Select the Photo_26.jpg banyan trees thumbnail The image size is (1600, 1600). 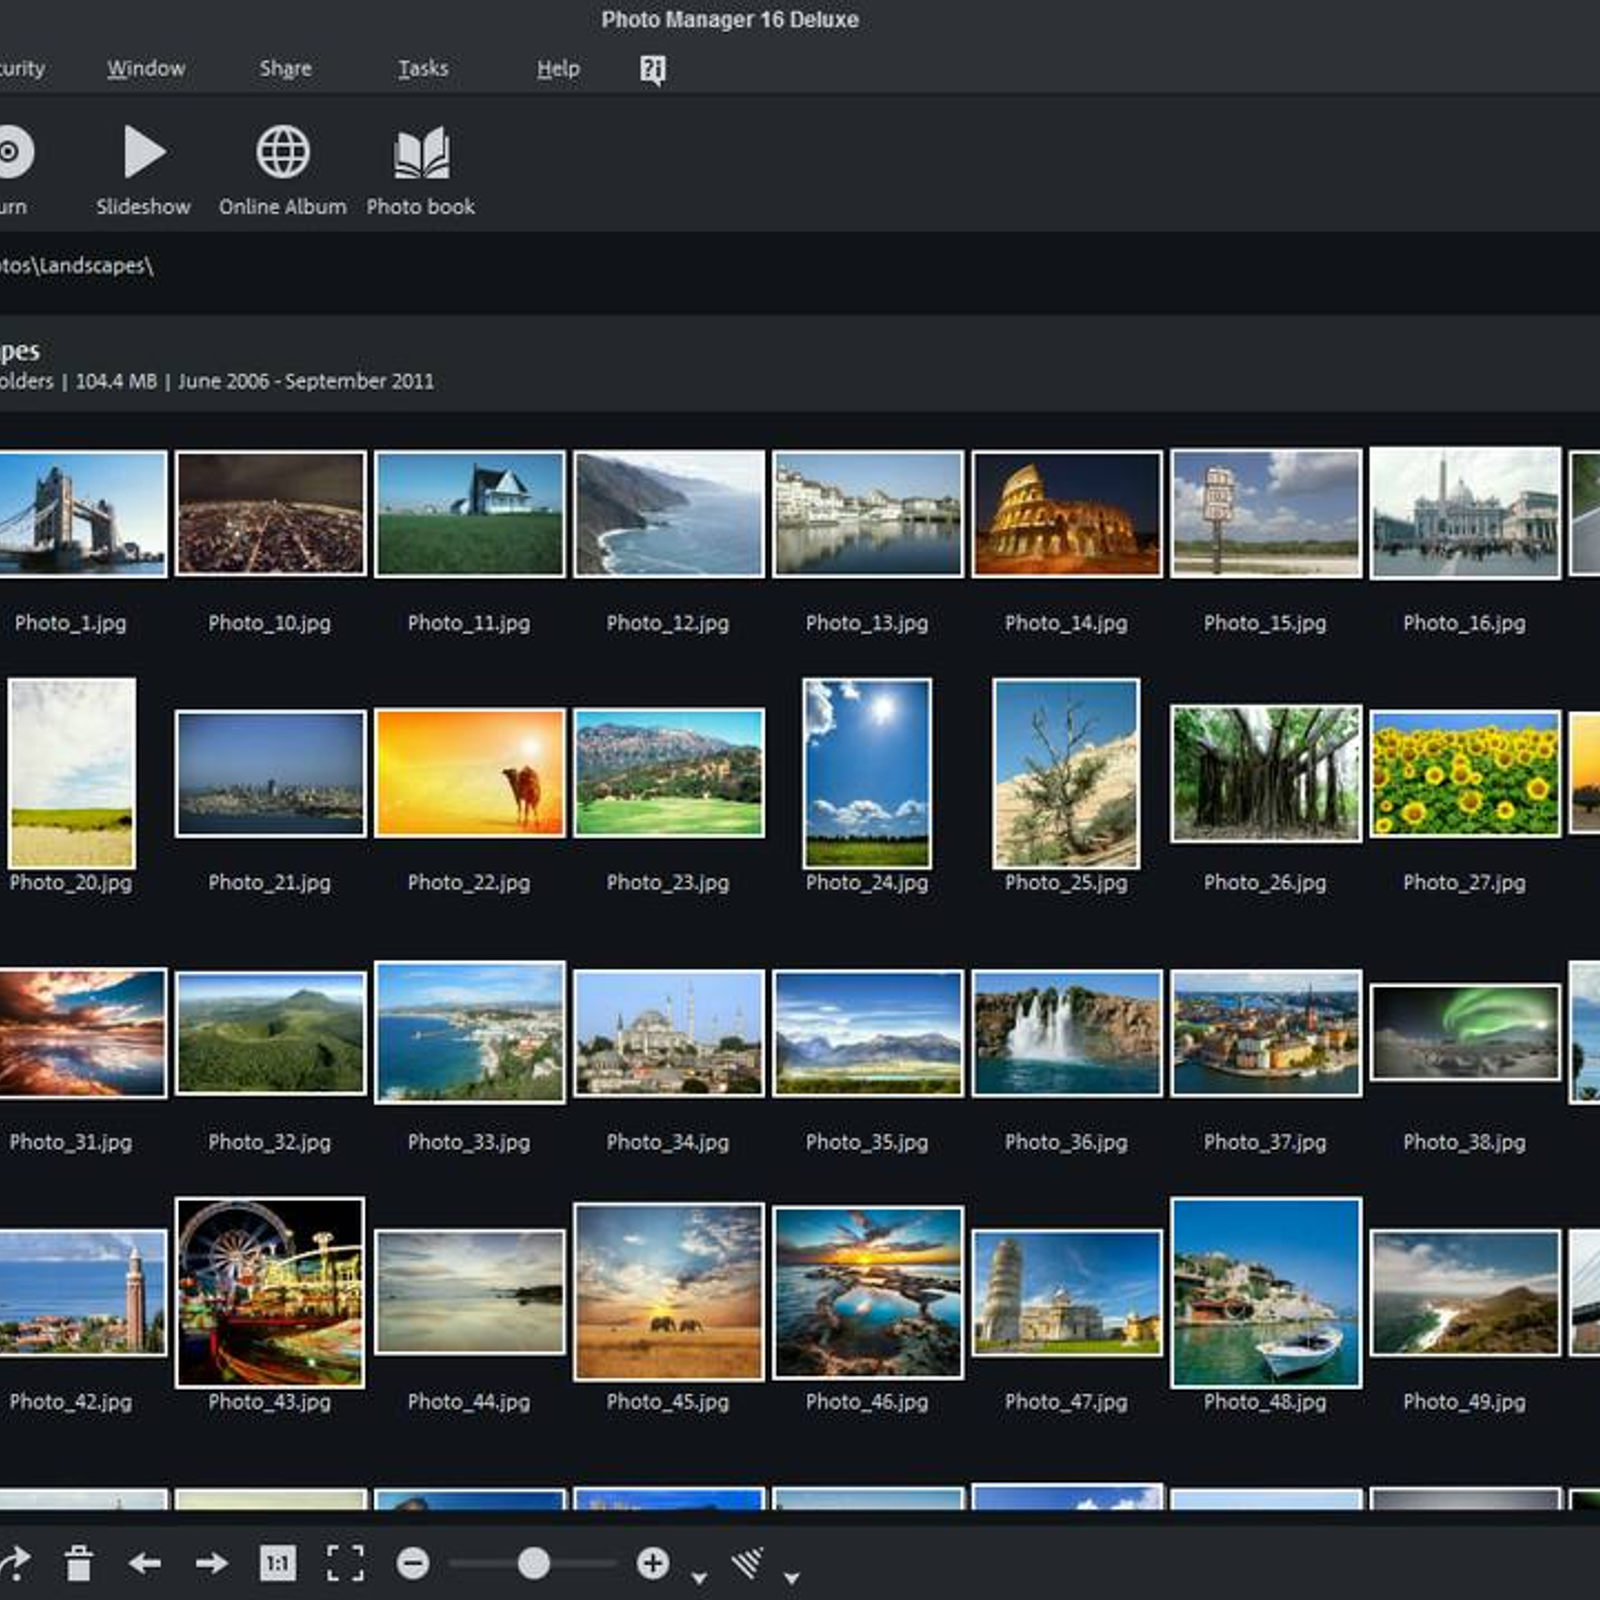pyautogui.click(x=1266, y=773)
